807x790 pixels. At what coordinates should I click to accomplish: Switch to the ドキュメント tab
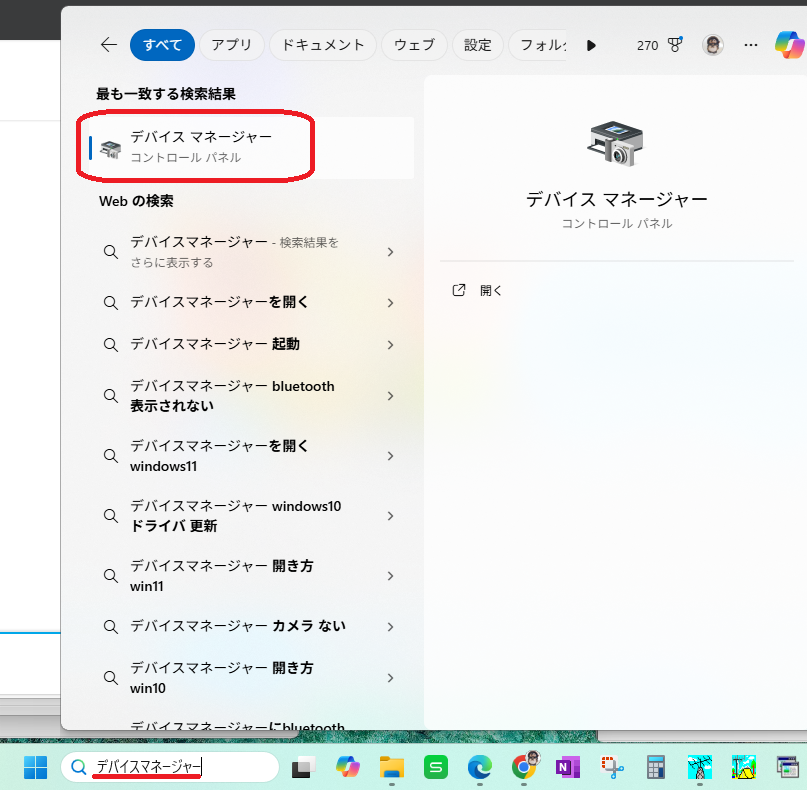click(323, 45)
